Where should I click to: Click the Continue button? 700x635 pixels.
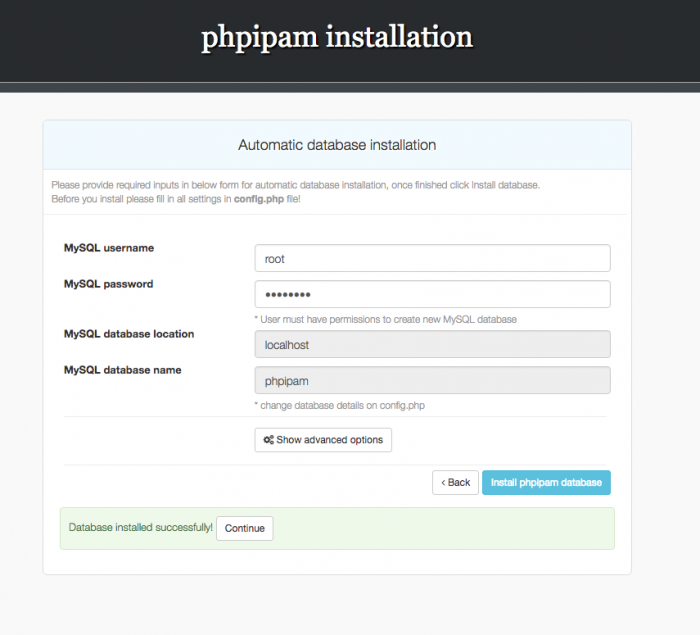point(245,528)
